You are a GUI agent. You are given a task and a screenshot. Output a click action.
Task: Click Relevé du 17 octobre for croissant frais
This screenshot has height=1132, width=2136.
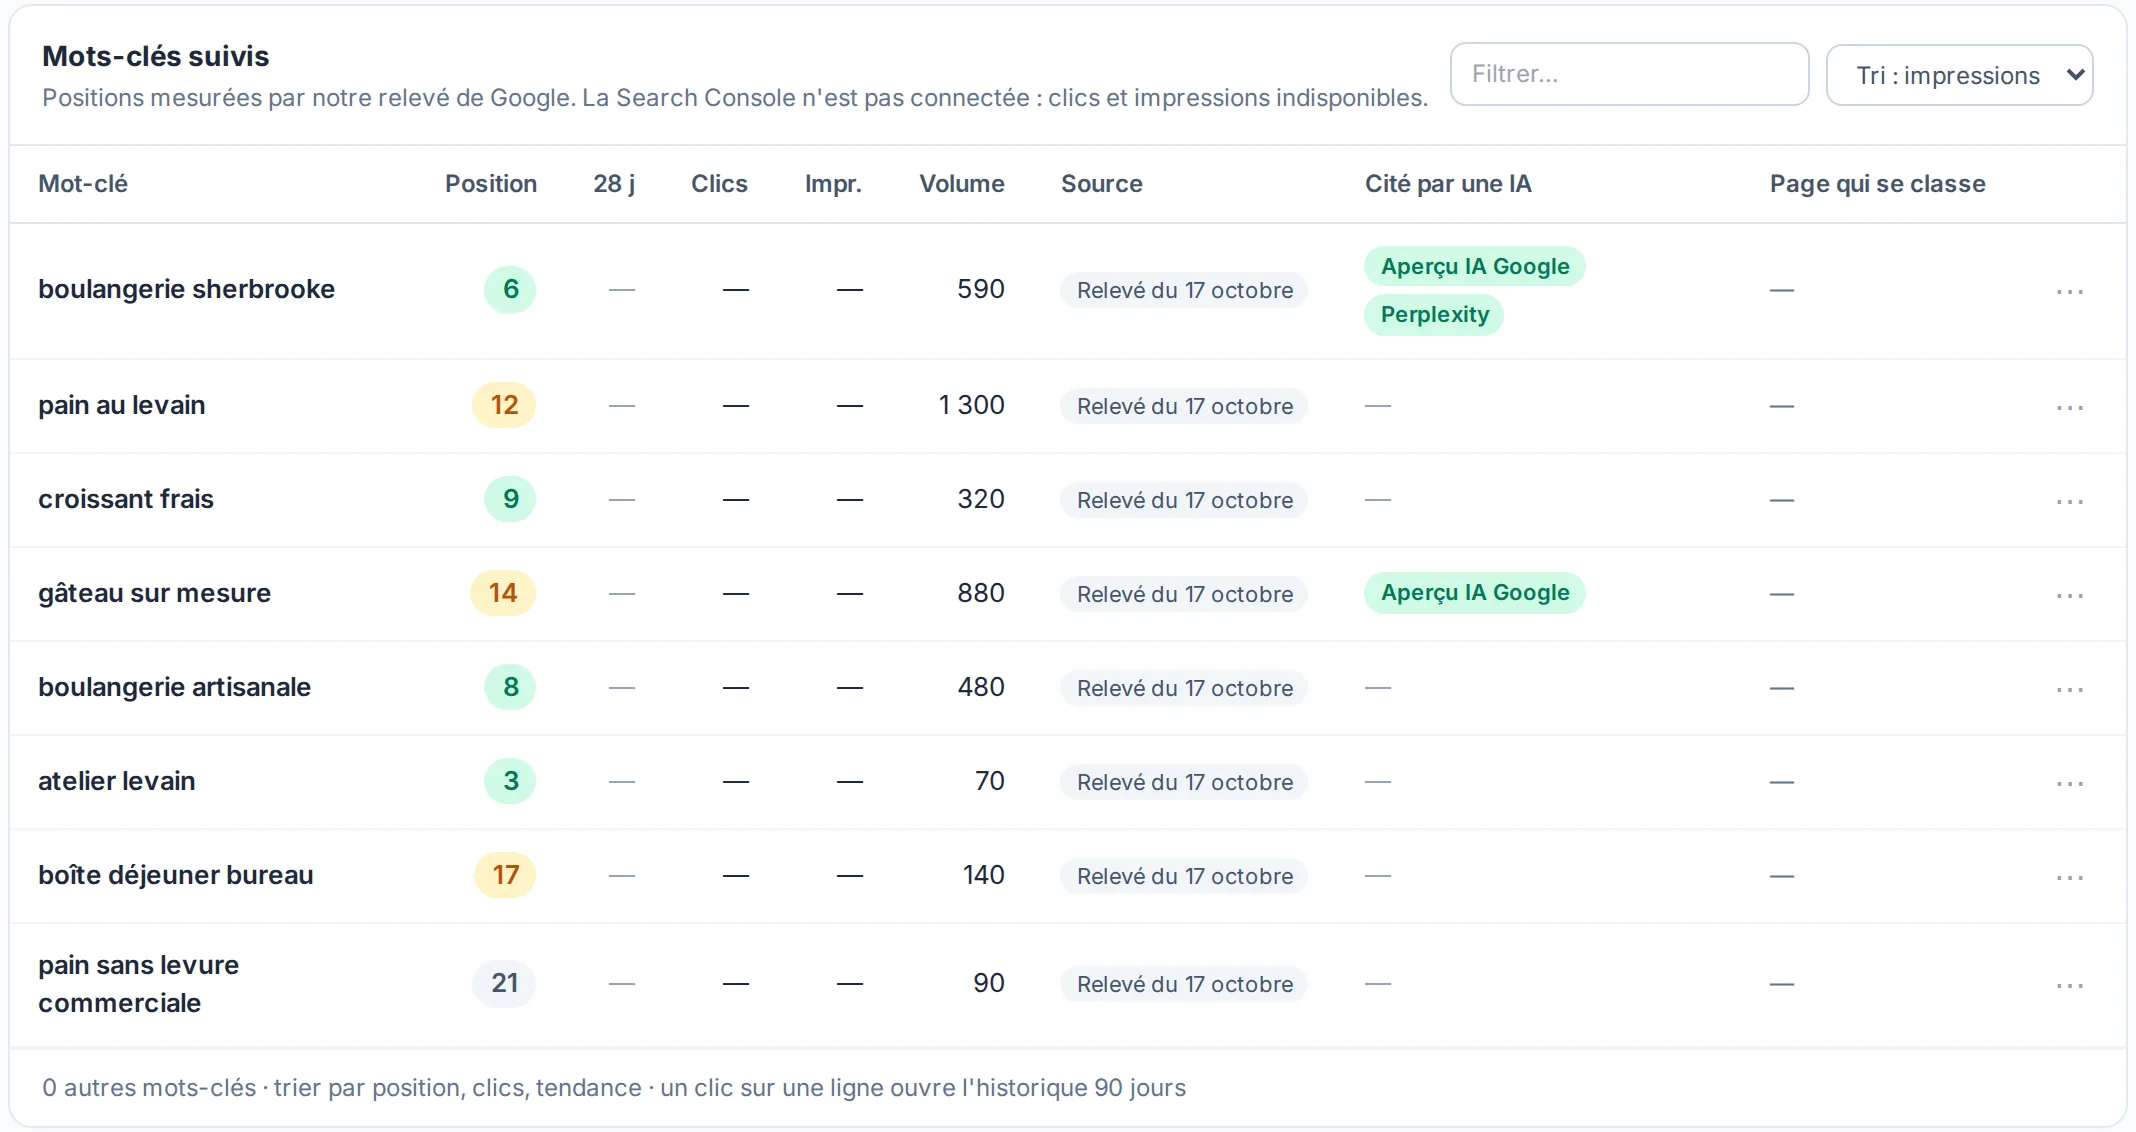click(1184, 501)
